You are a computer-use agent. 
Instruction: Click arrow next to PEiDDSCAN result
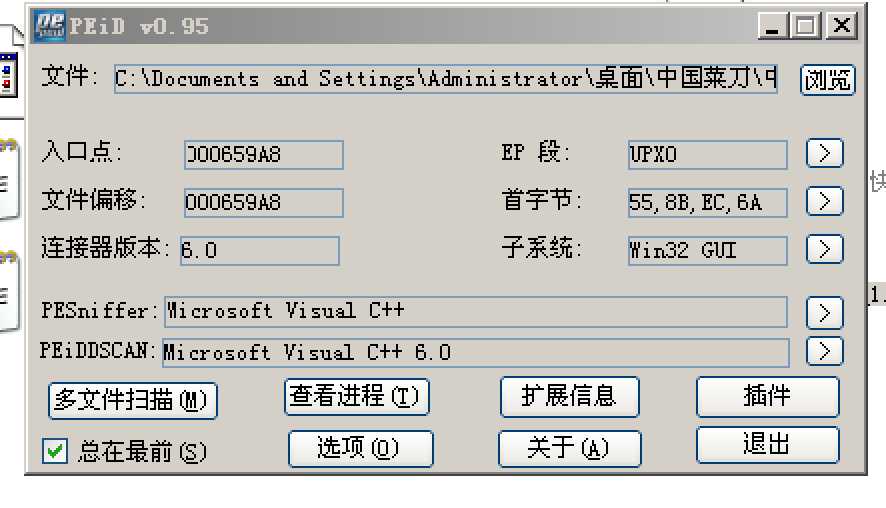[824, 351]
